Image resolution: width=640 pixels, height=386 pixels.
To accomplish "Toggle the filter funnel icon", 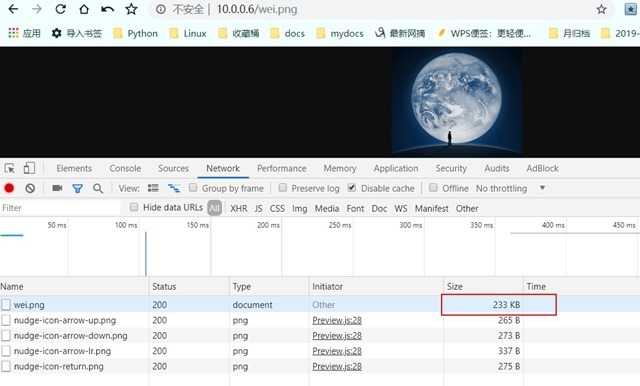I will click(77, 188).
